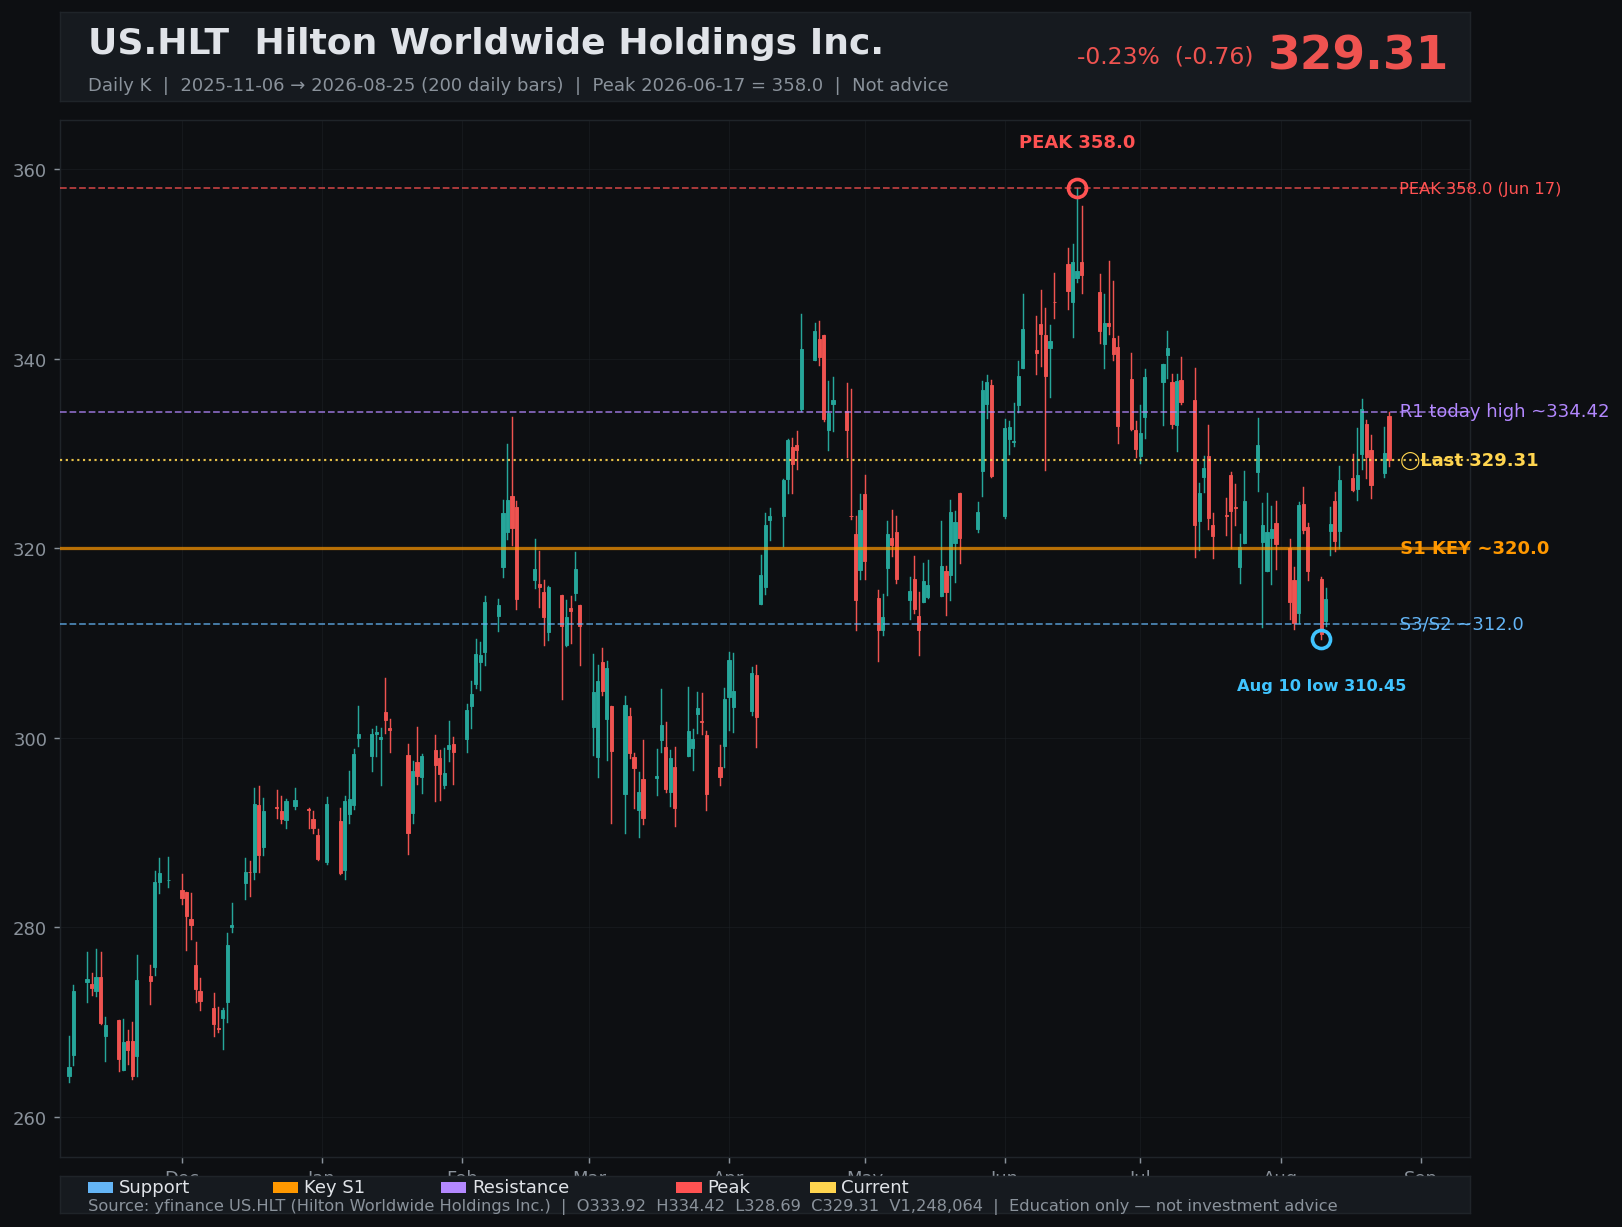Screen dimensions: 1622x1227
Task: Click the 'Support' legend label
Action: tap(154, 1187)
